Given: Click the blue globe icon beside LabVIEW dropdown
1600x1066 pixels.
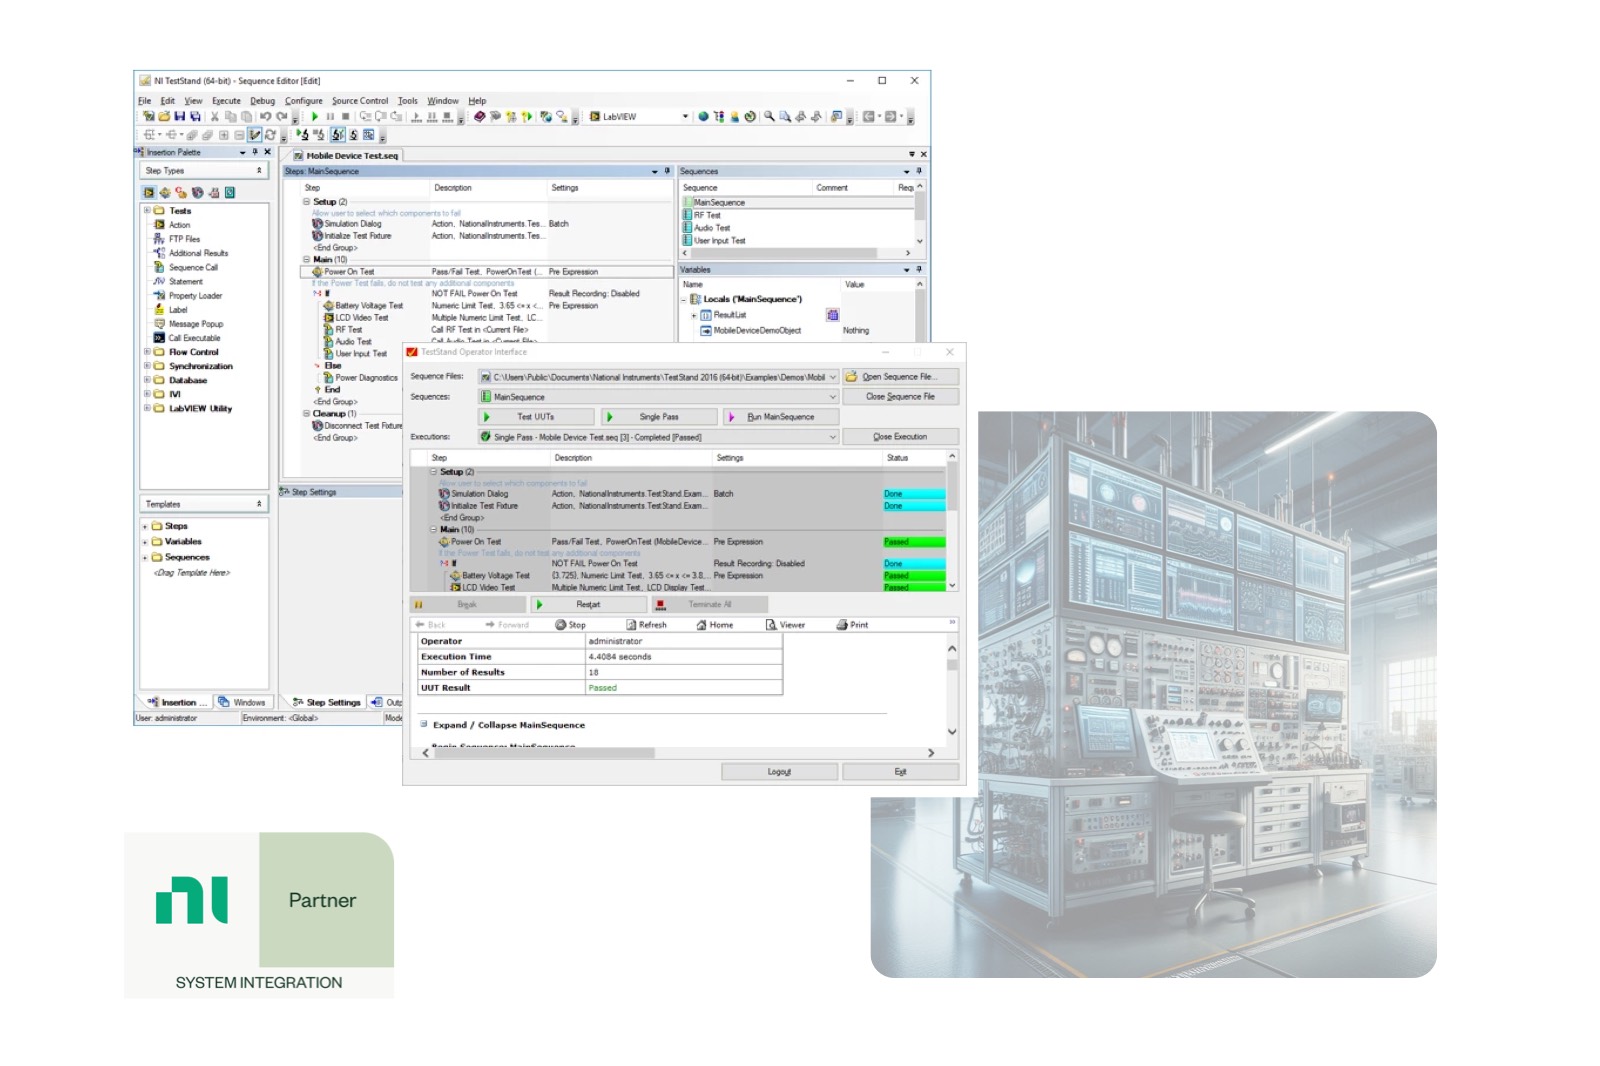Looking at the screenshot, I should (x=703, y=116).
